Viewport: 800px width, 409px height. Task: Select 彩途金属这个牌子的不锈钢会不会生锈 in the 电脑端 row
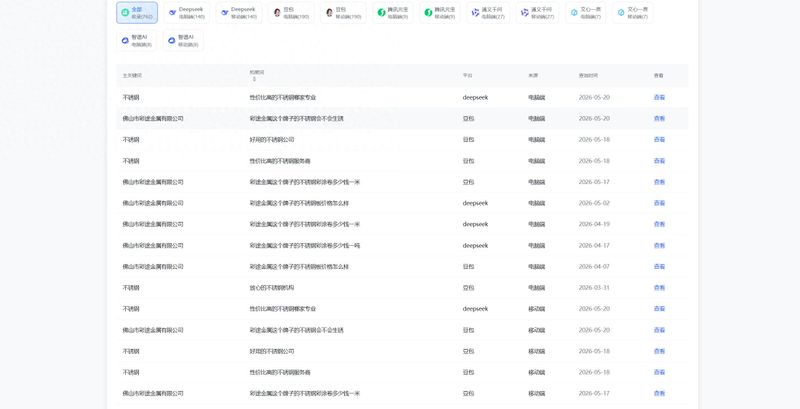[x=296, y=118]
